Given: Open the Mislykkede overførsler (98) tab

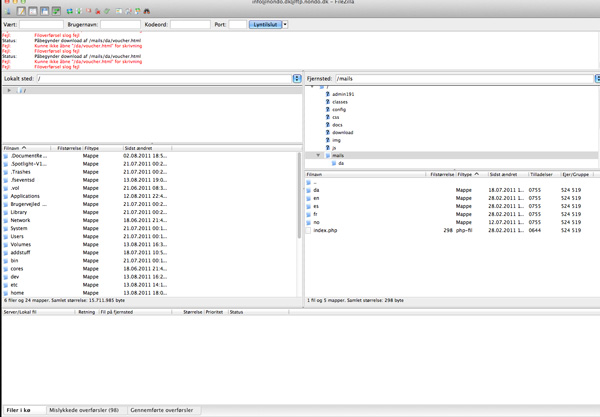Looking at the screenshot, I should [x=84, y=410].
